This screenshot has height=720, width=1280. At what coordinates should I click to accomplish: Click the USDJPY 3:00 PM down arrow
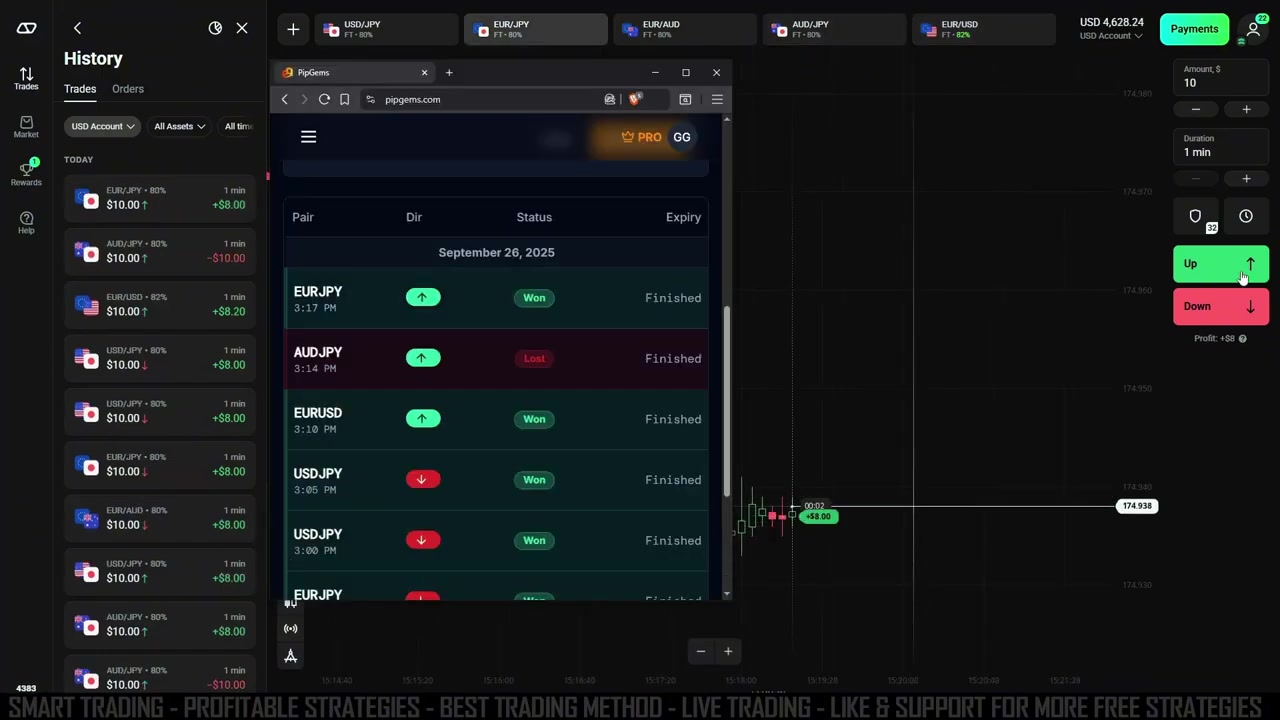click(x=422, y=541)
